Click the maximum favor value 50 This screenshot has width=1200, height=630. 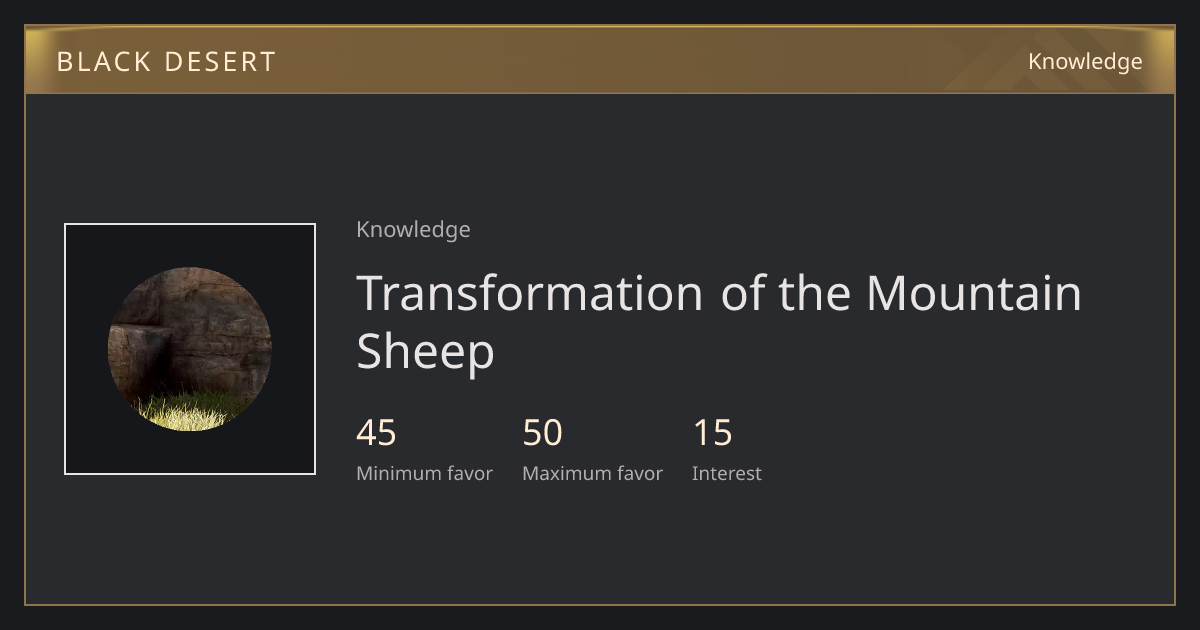pos(543,433)
